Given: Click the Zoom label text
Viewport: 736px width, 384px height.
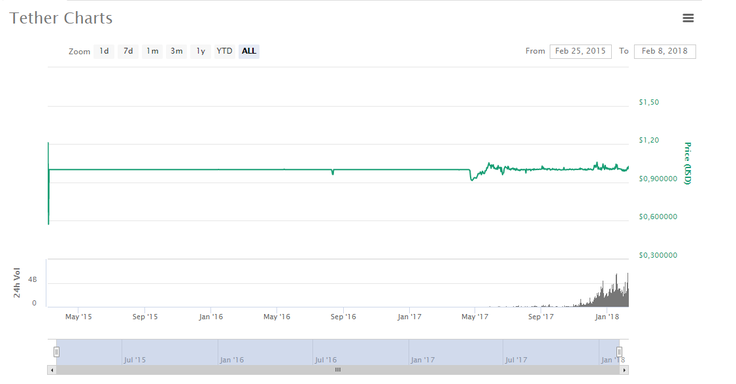Looking at the screenshot, I should (79, 52).
